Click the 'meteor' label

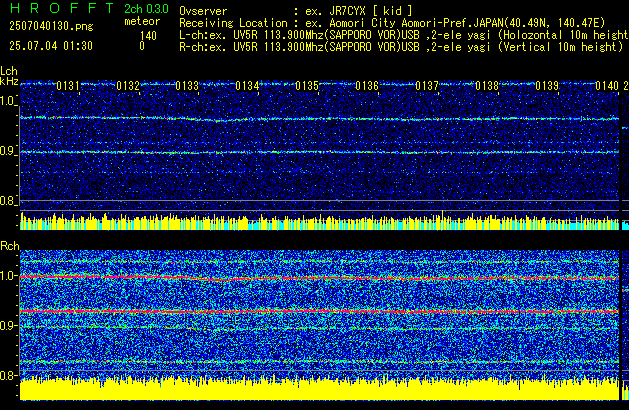click(x=142, y=21)
